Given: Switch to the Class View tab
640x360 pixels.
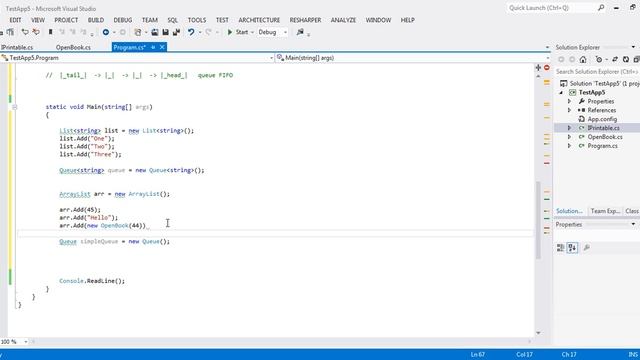Looking at the screenshot, I should [x=632, y=211].
